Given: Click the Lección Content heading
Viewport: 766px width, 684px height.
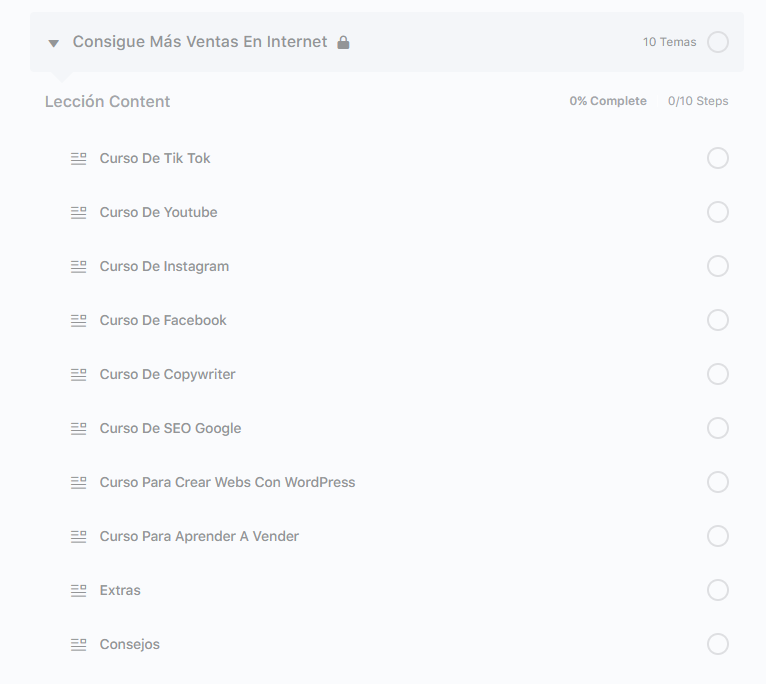Looking at the screenshot, I should (x=107, y=101).
